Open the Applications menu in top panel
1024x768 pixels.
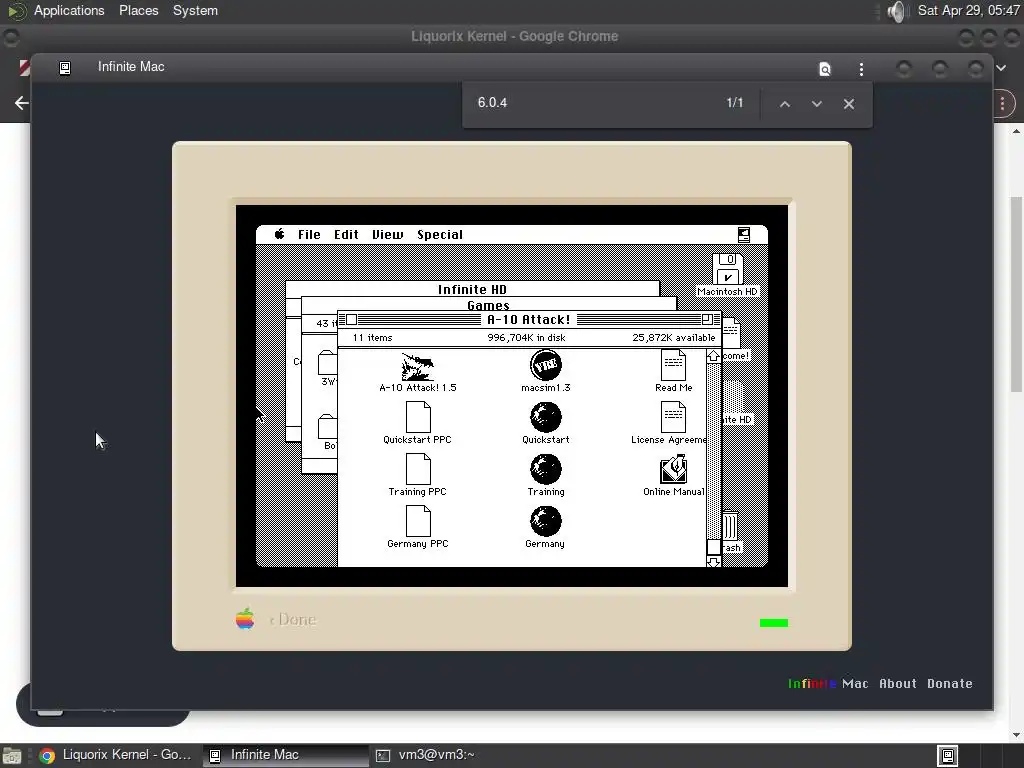(x=69, y=10)
